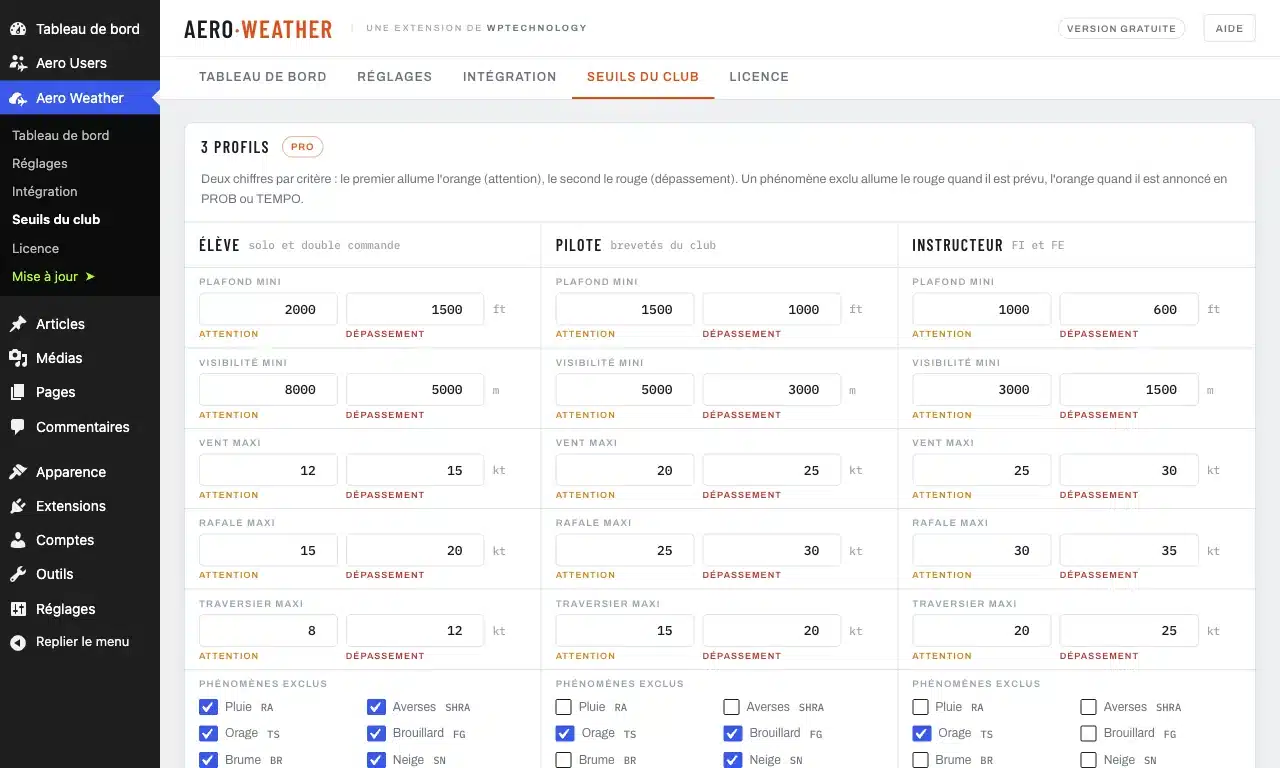Switch to the Tableau de bord plugin tab
This screenshot has width=1280, height=768.
pyautogui.click(x=263, y=77)
